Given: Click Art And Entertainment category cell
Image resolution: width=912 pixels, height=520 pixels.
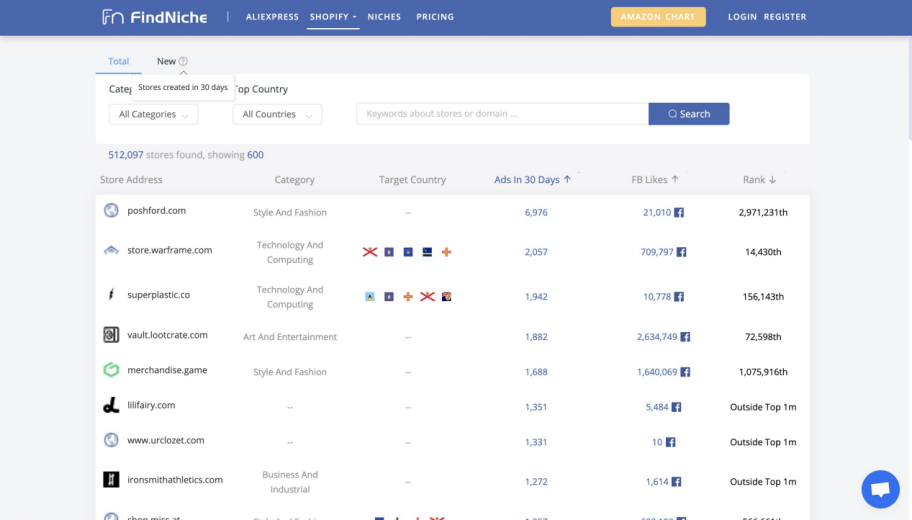Looking at the screenshot, I should 290,337.
